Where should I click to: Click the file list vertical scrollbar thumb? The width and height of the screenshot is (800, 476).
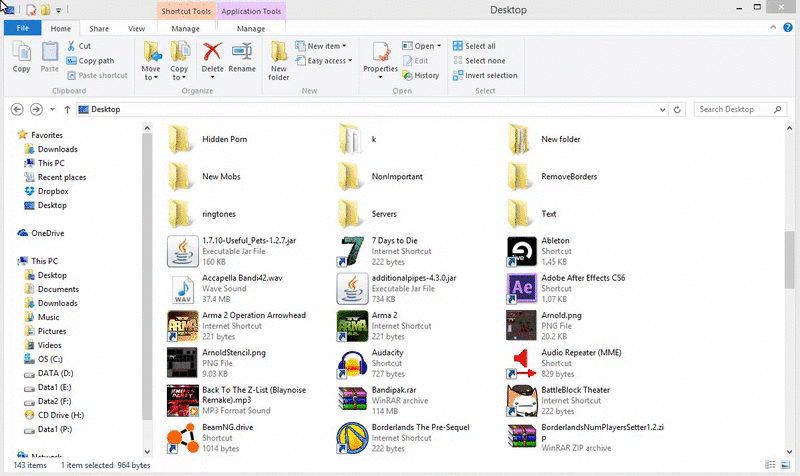click(789, 260)
